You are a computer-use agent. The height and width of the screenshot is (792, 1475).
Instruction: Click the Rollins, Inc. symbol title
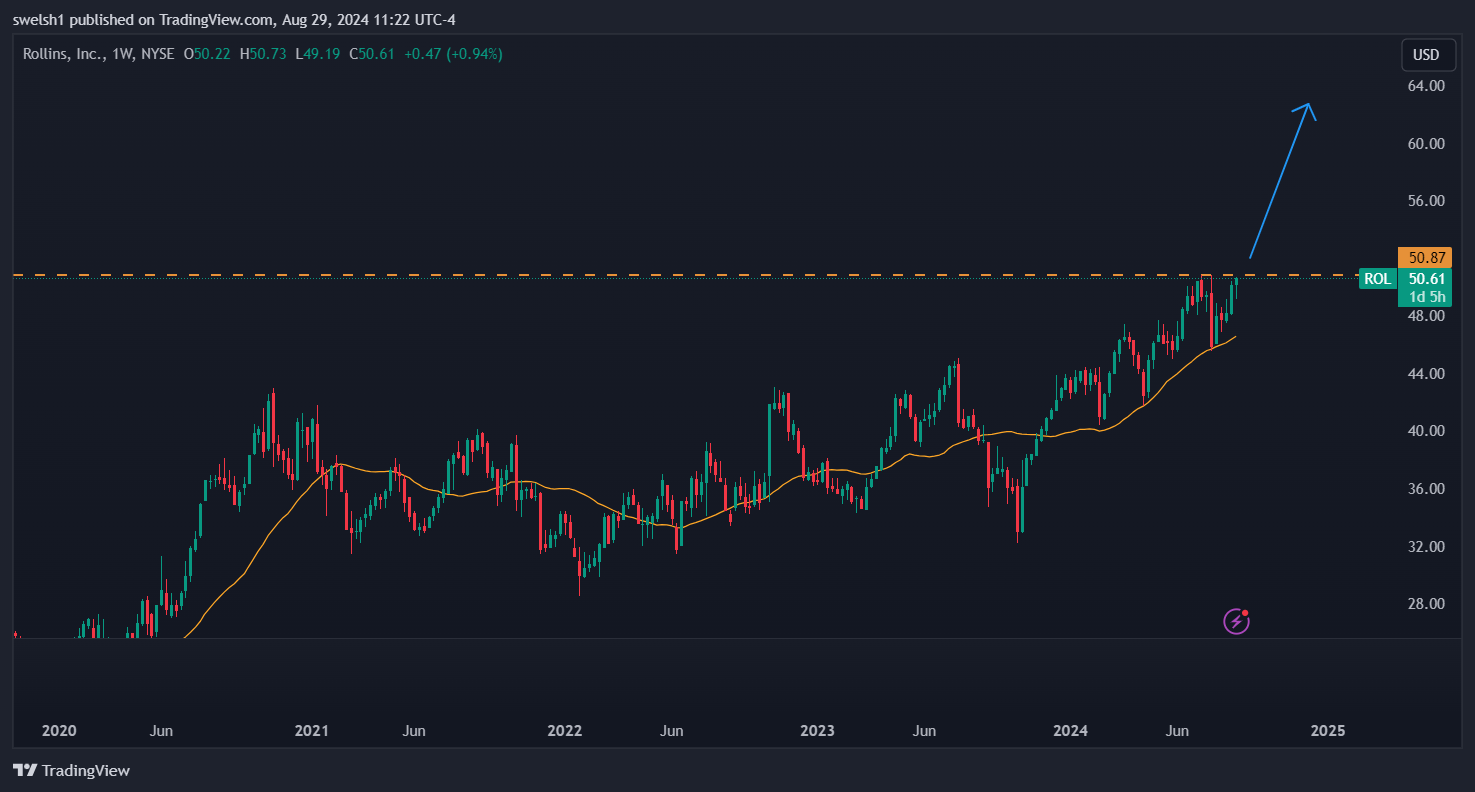[x=63, y=54]
